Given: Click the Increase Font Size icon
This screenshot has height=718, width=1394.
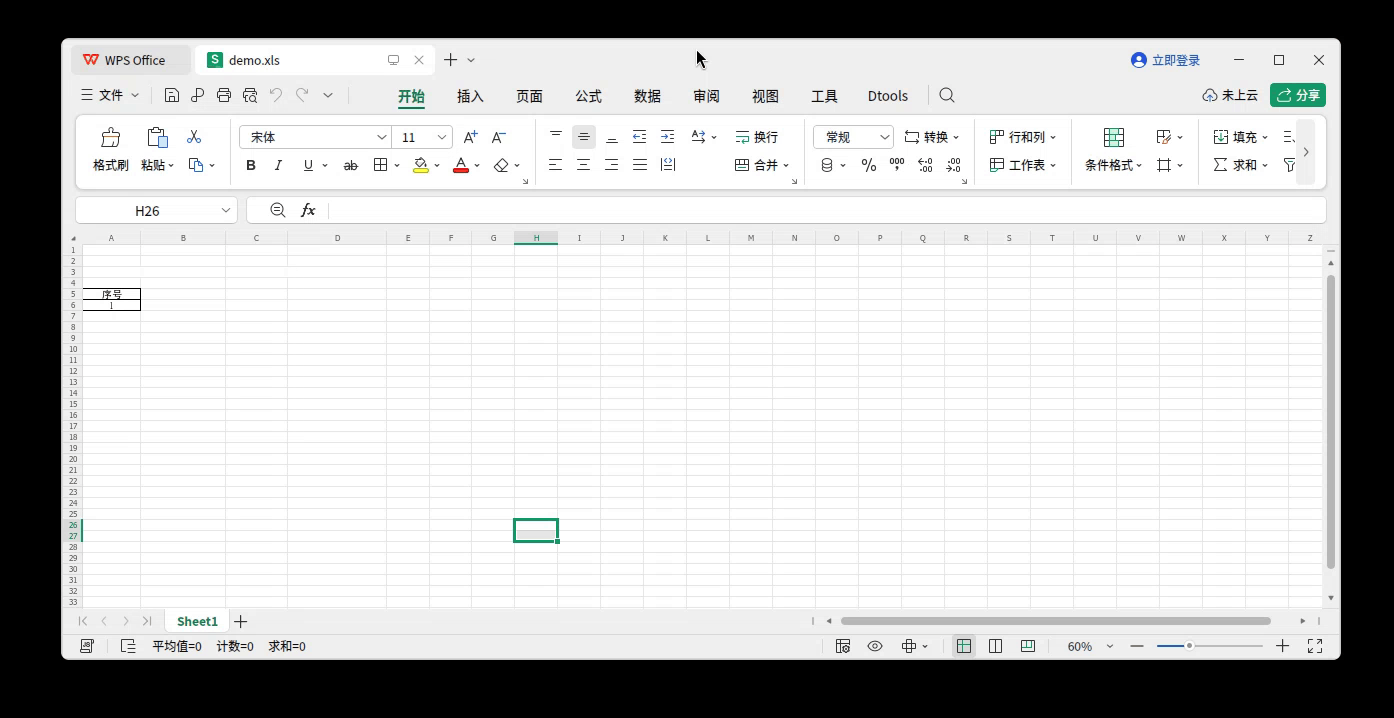Looking at the screenshot, I should tap(470, 137).
